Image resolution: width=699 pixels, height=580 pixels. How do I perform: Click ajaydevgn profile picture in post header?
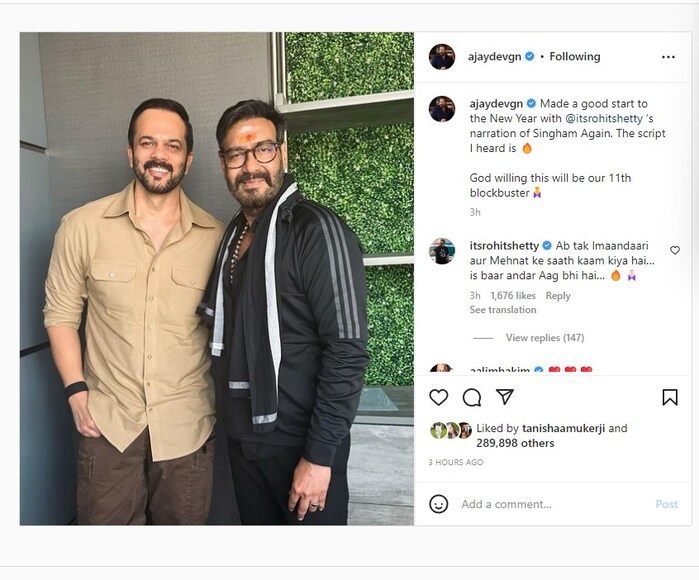(442, 57)
